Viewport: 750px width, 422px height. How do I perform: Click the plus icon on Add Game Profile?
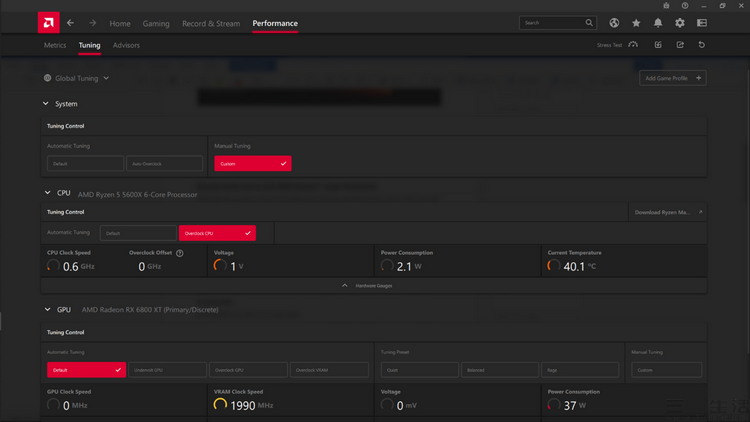click(698, 78)
